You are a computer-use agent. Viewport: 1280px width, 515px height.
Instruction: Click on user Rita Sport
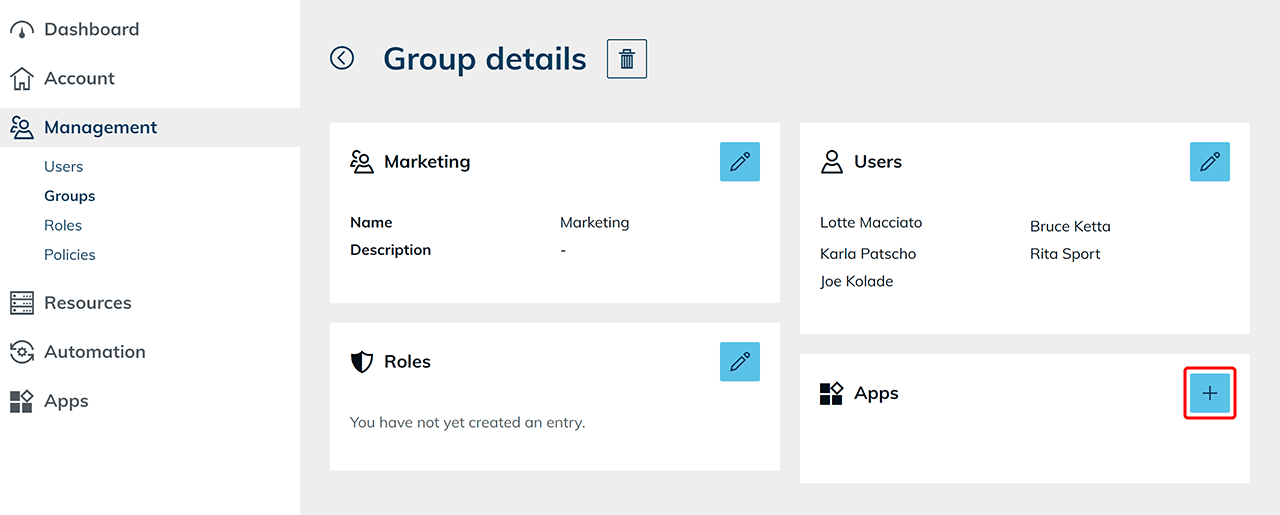point(1065,254)
